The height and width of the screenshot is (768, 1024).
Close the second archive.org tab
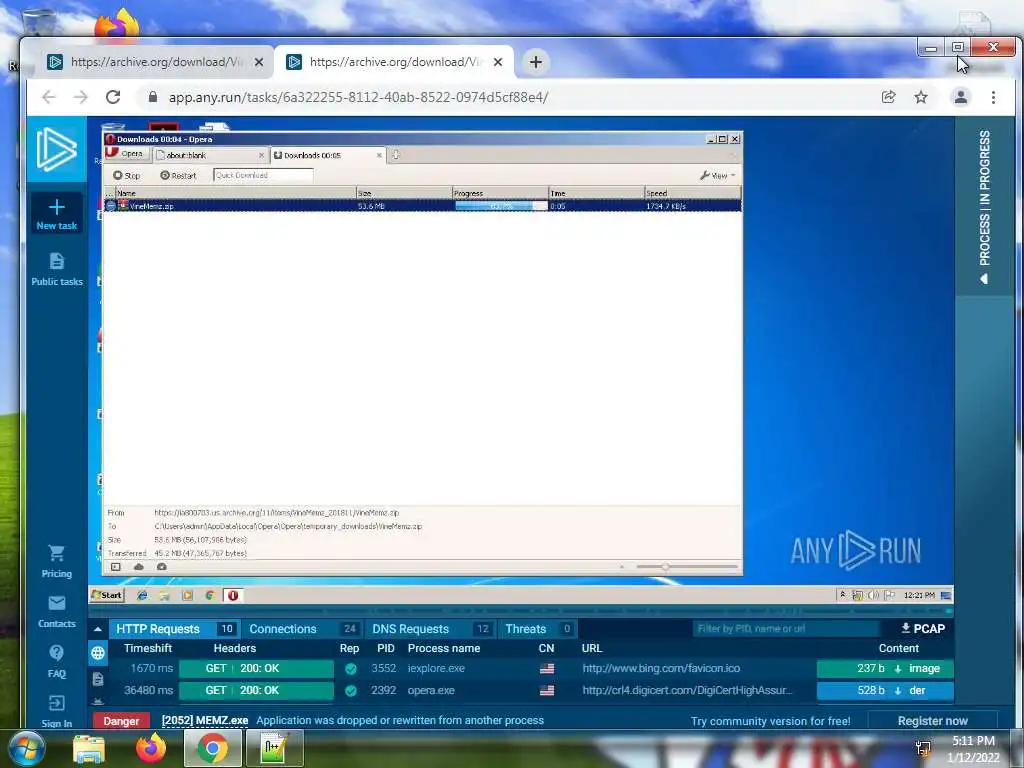coord(498,62)
